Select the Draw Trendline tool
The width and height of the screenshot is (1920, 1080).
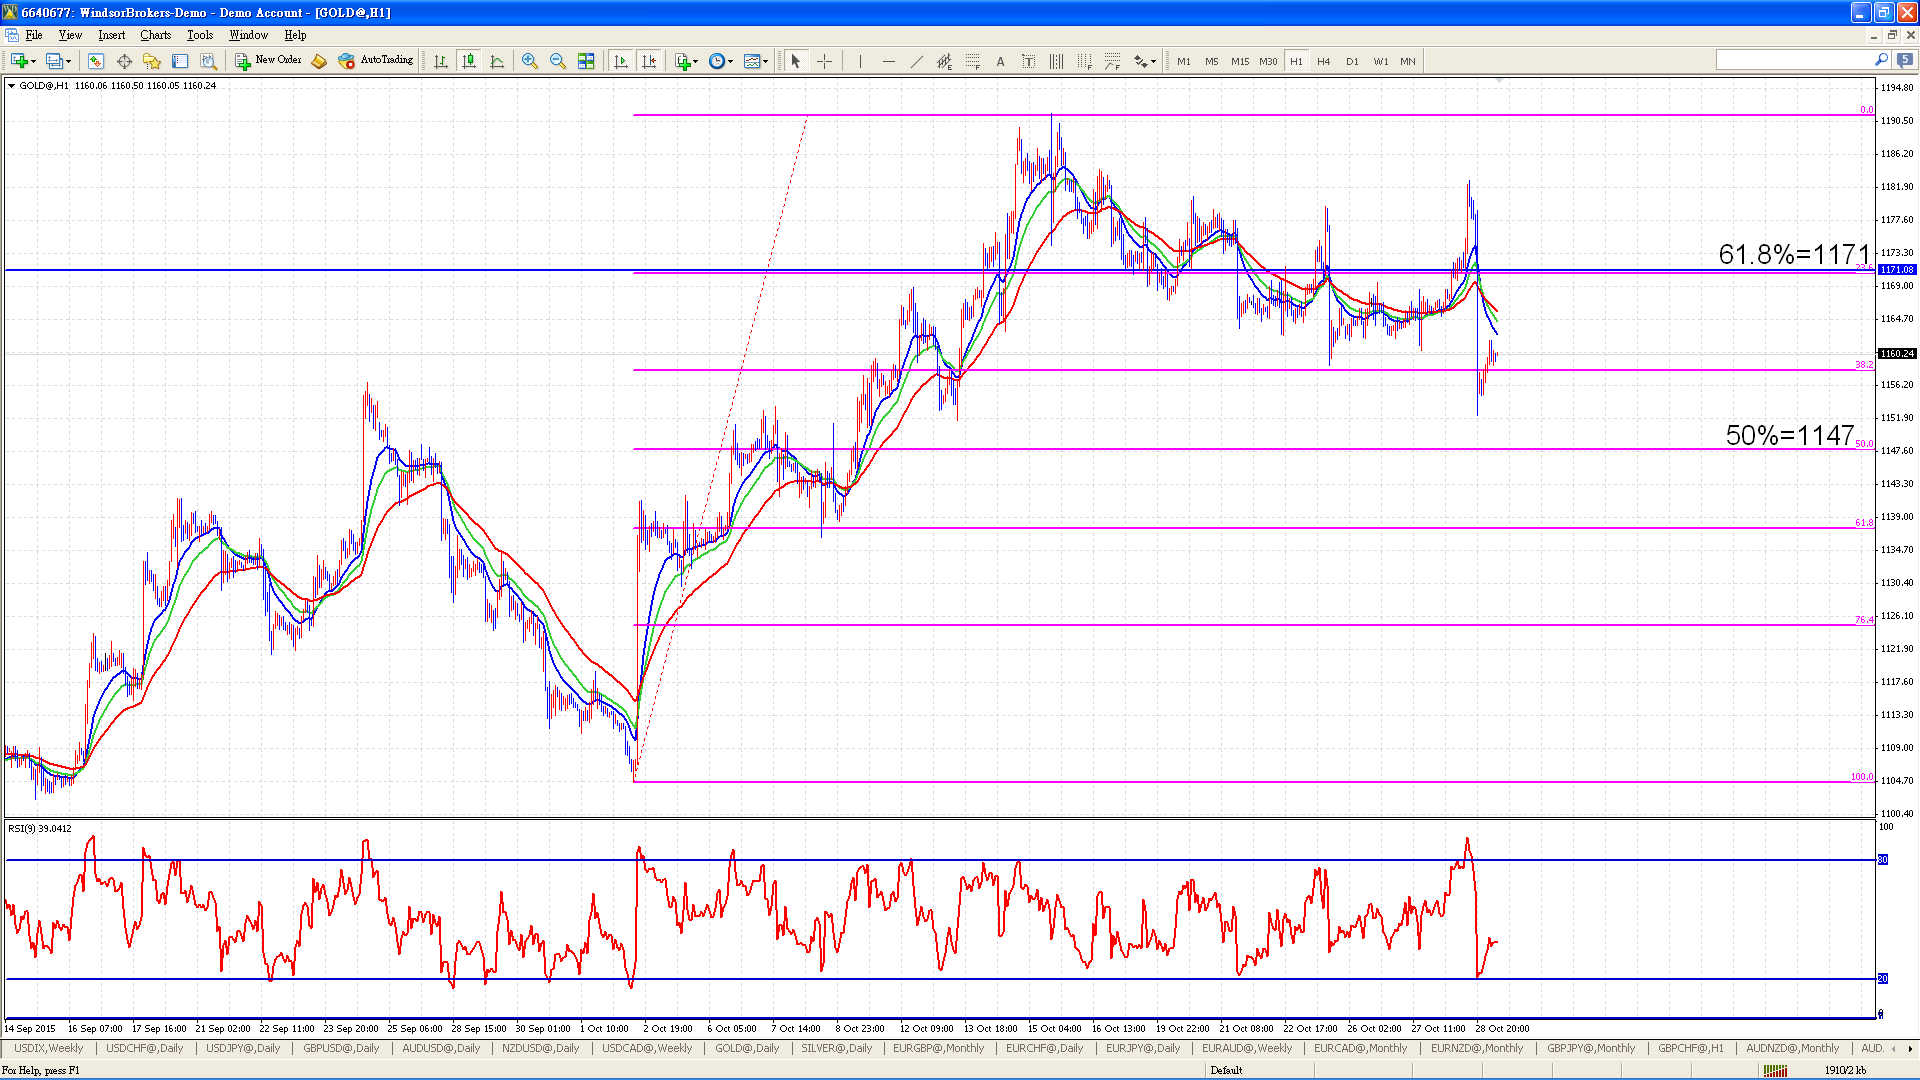coord(916,61)
